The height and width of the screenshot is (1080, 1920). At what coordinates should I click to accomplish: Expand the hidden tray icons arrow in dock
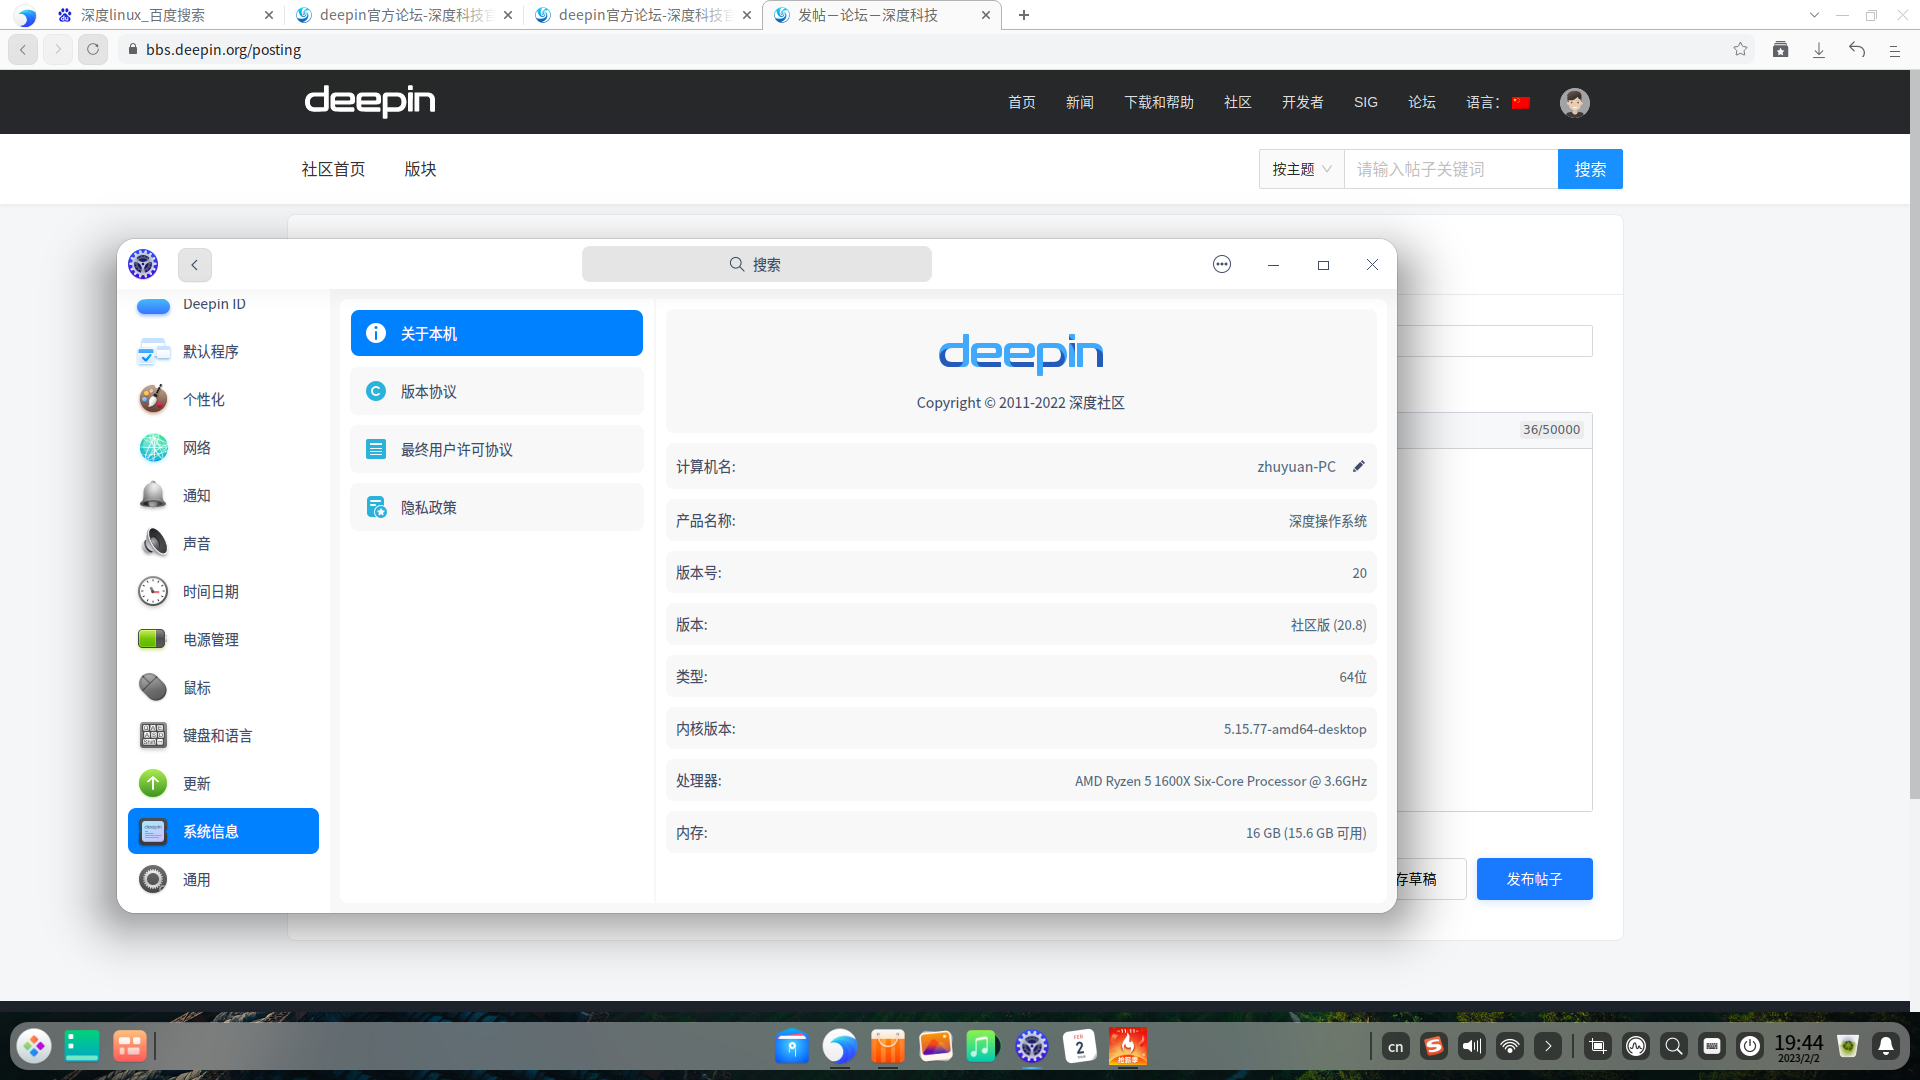click(1547, 1046)
